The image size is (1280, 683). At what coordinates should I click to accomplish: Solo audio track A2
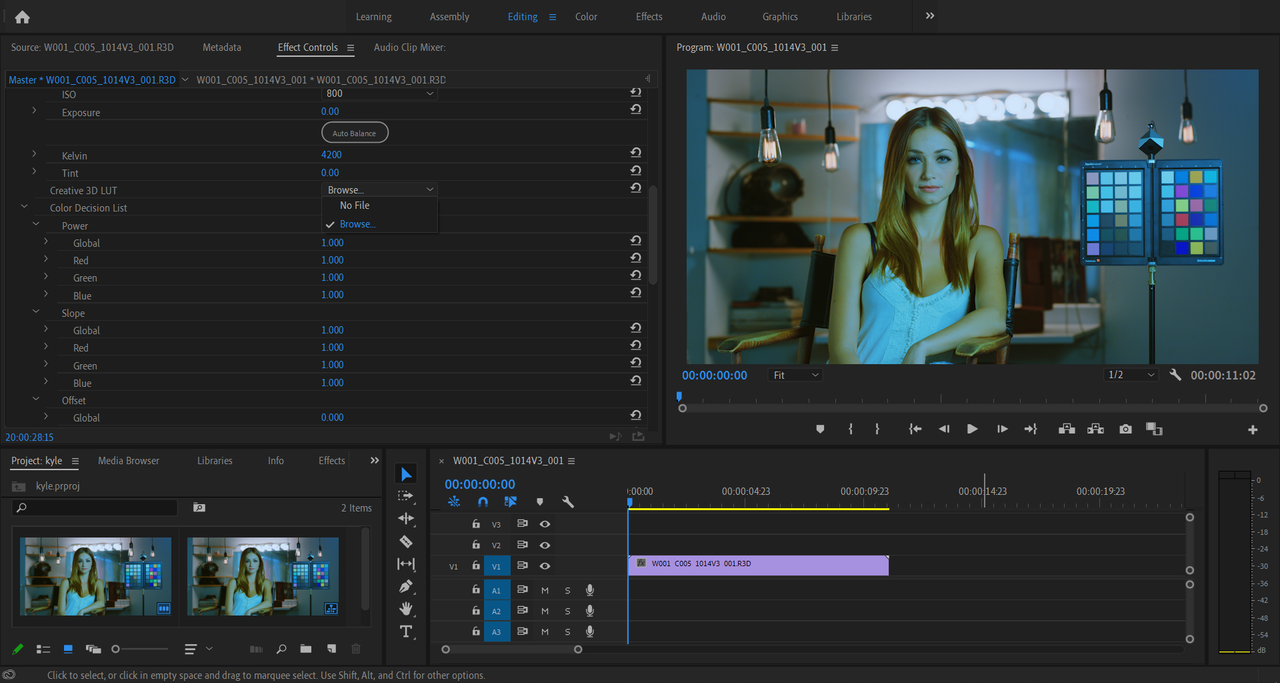pos(567,611)
